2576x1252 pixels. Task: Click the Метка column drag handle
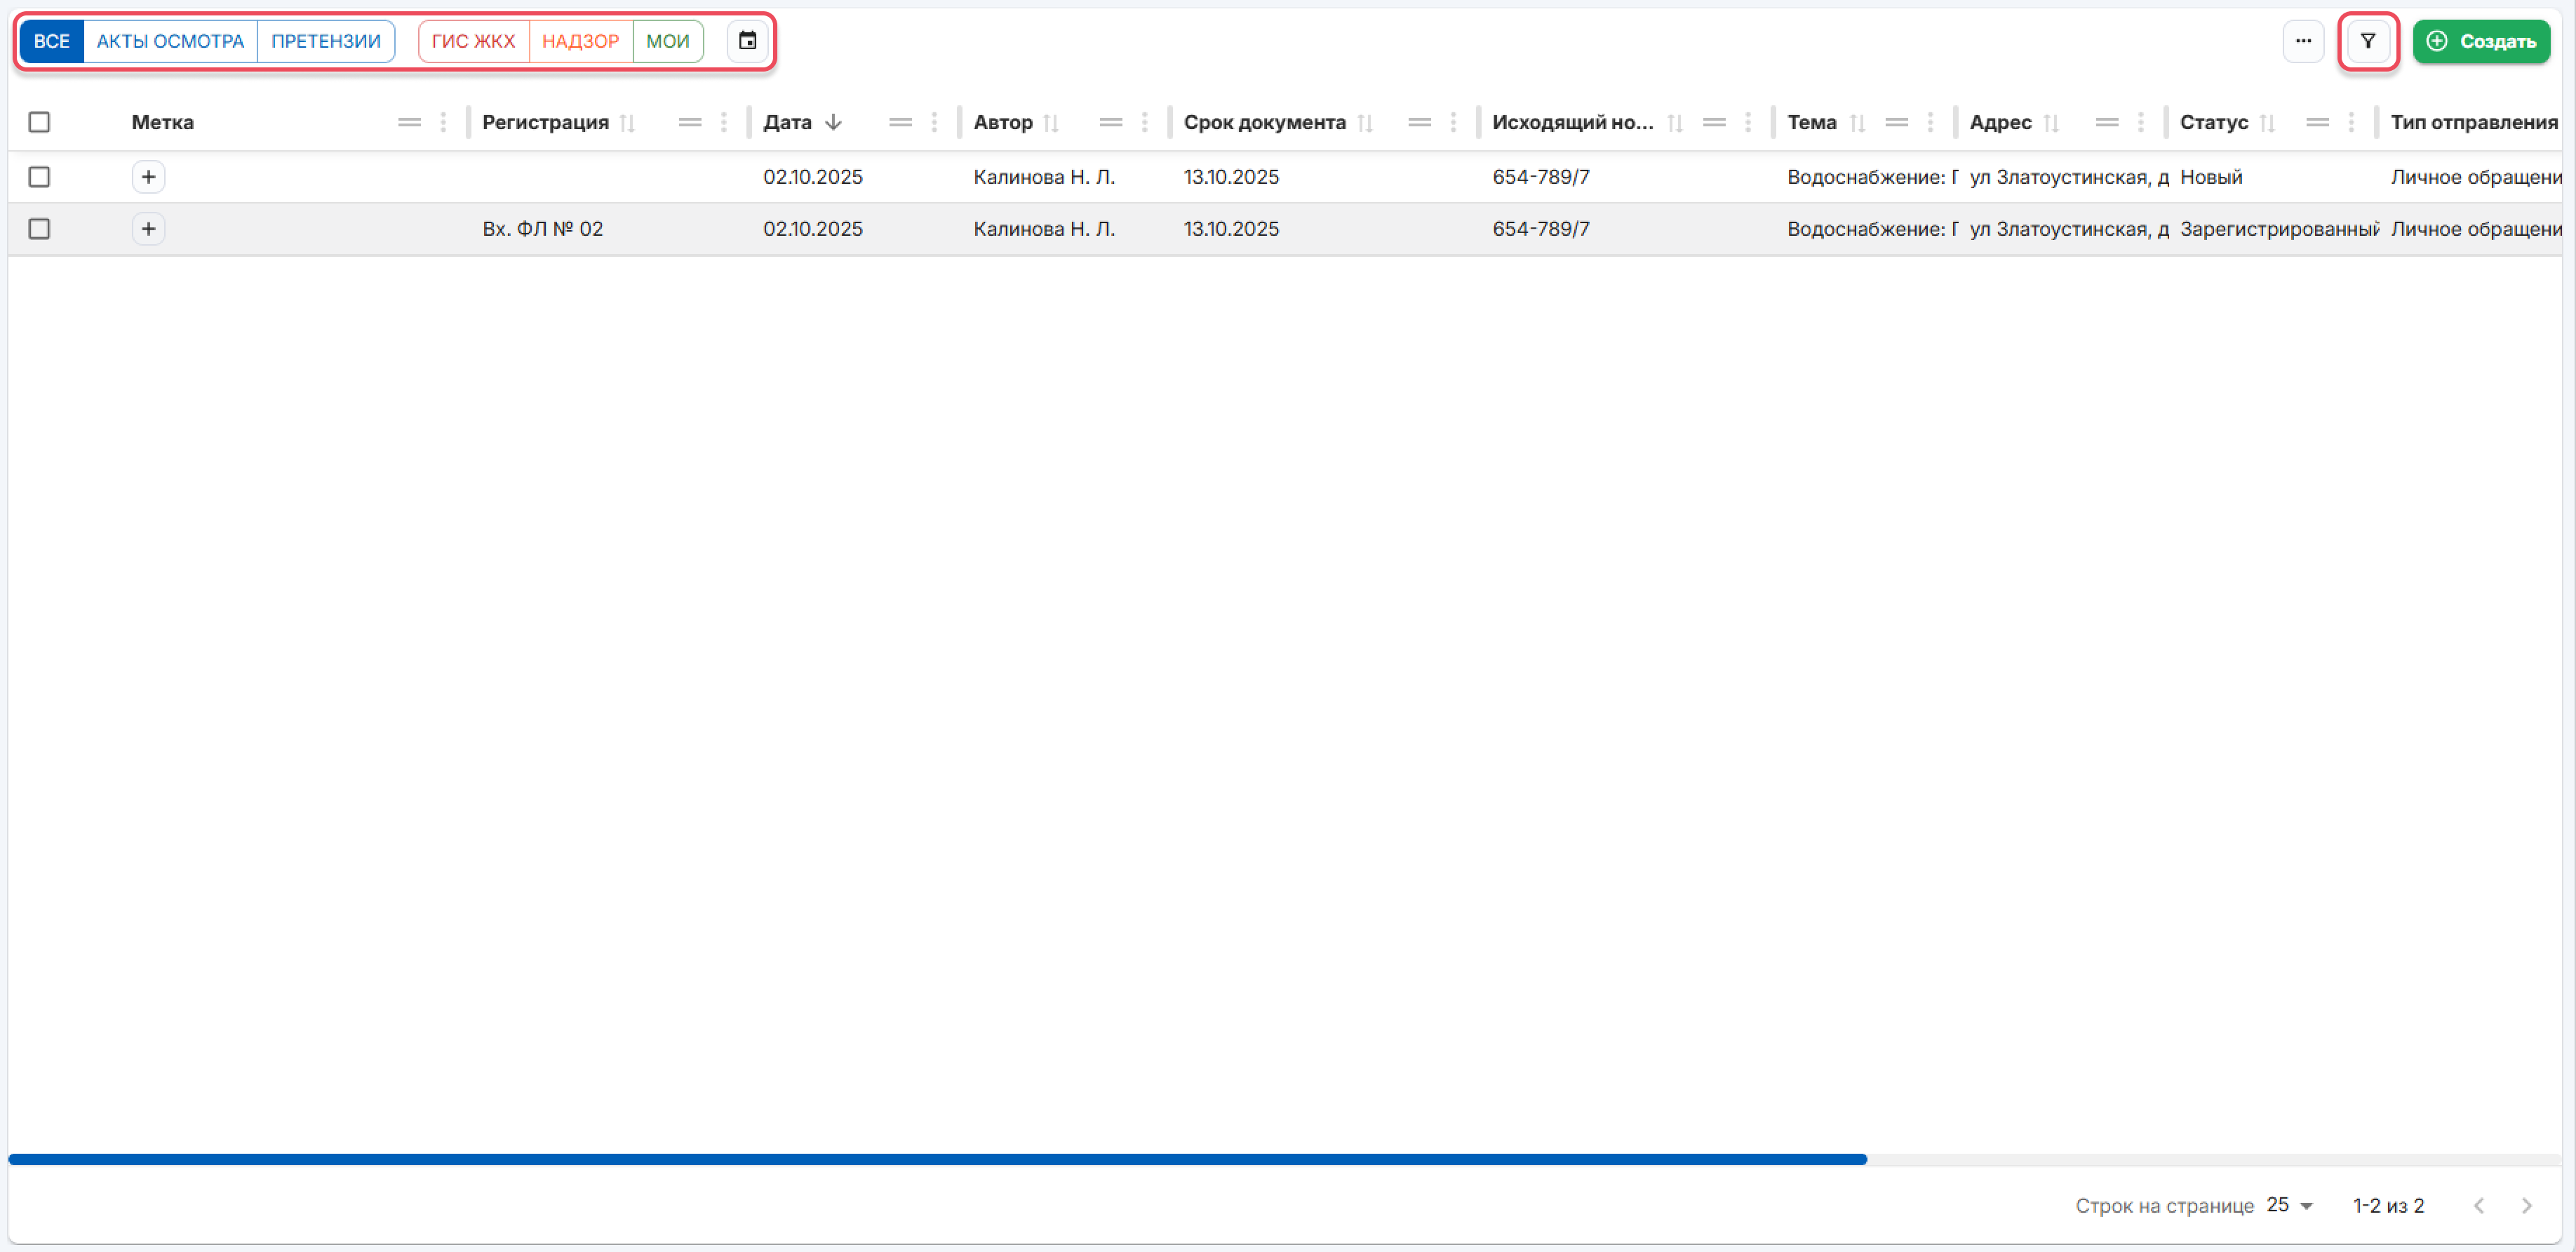[409, 122]
